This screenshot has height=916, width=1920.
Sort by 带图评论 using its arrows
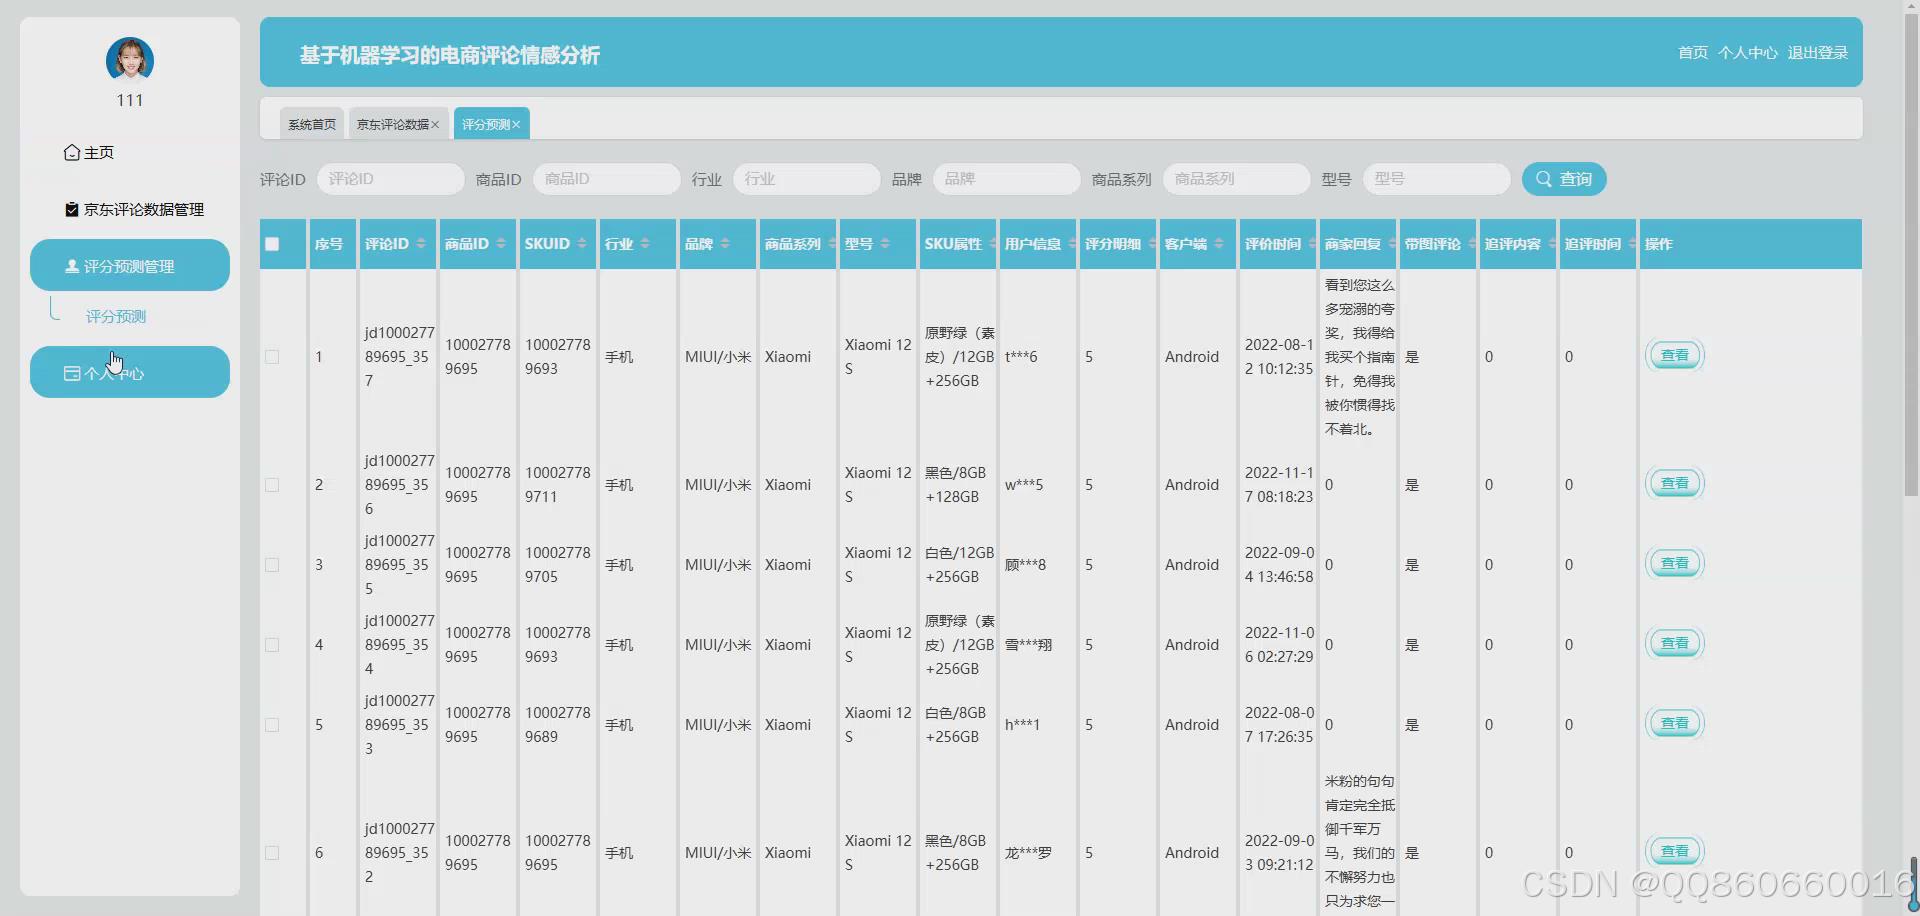(1472, 244)
